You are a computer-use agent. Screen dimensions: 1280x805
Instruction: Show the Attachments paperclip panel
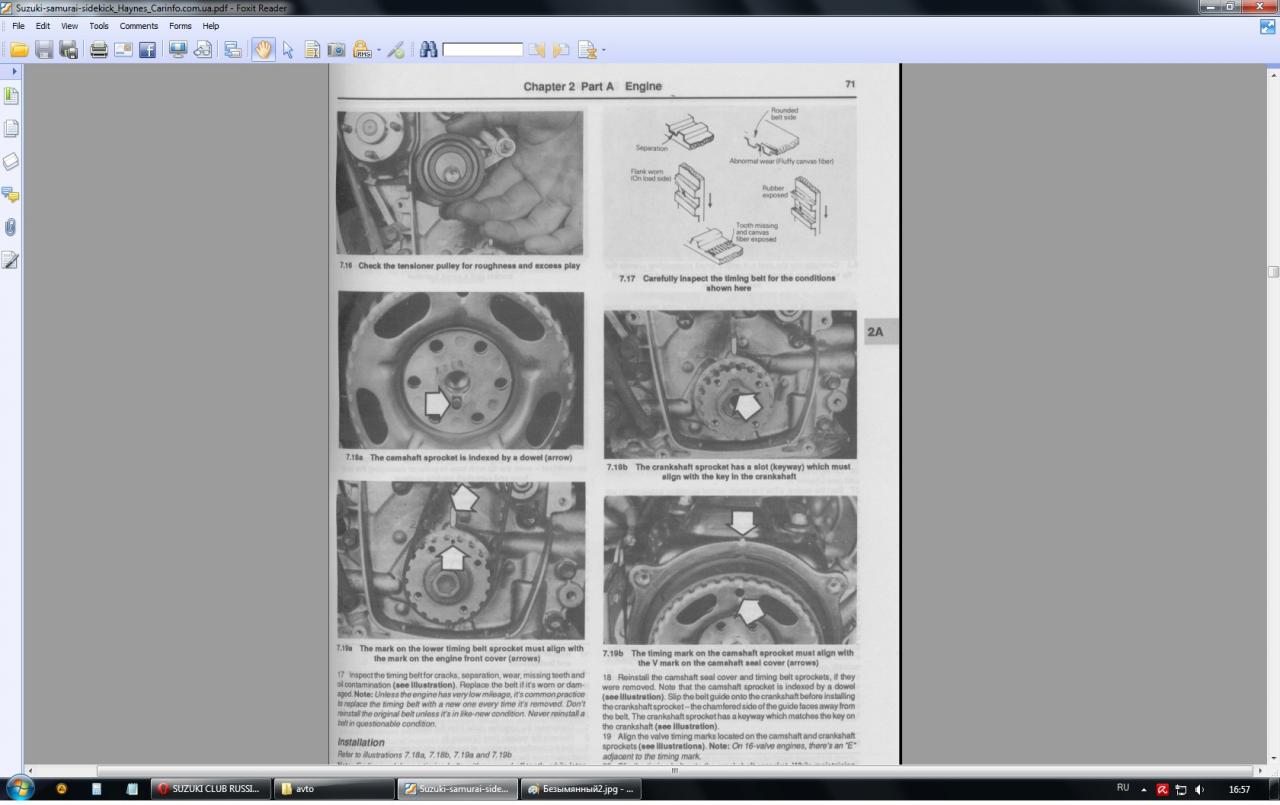point(11,227)
